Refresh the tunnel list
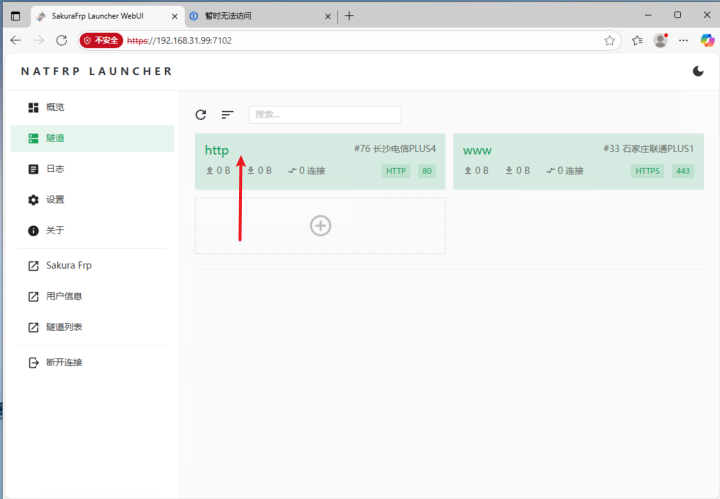720x499 pixels. (x=201, y=115)
